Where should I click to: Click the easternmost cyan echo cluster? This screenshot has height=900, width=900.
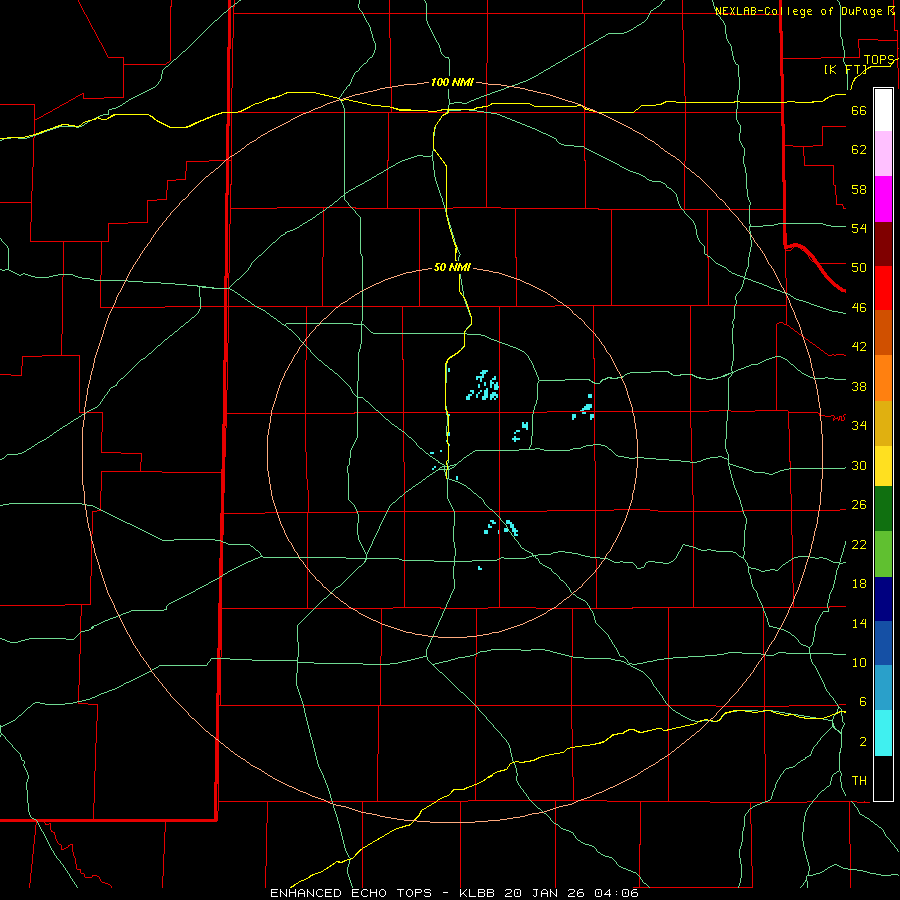point(584,408)
